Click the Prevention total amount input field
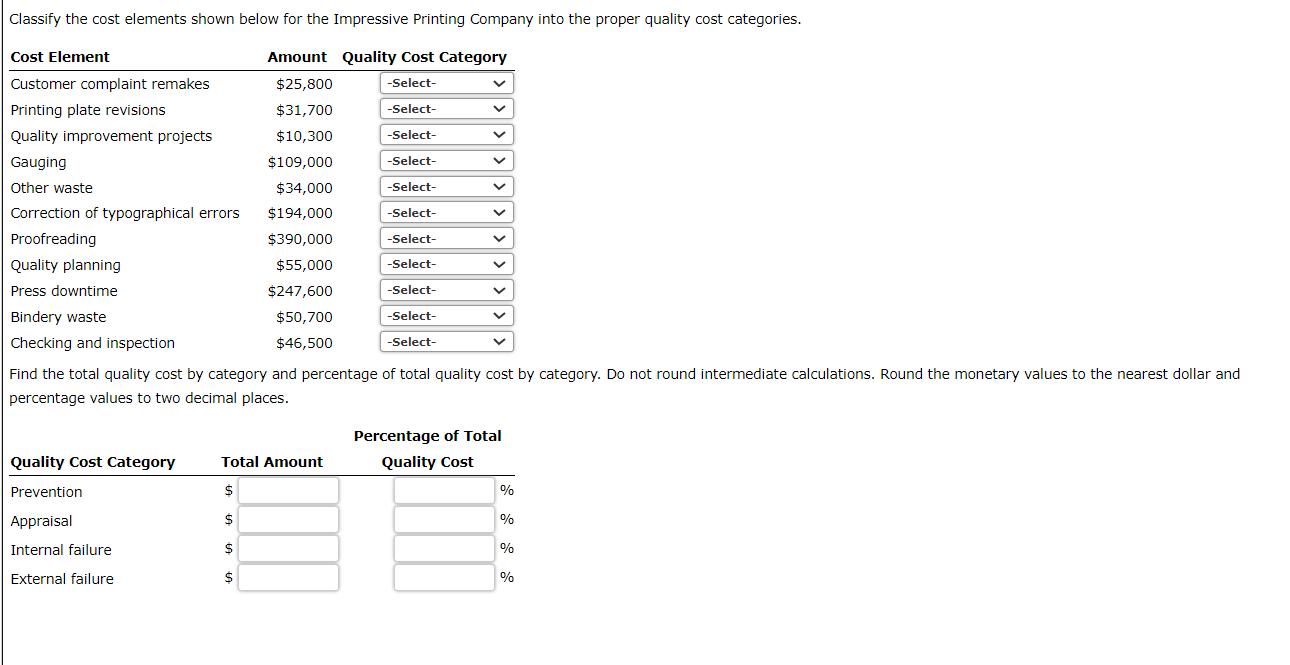 point(288,490)
